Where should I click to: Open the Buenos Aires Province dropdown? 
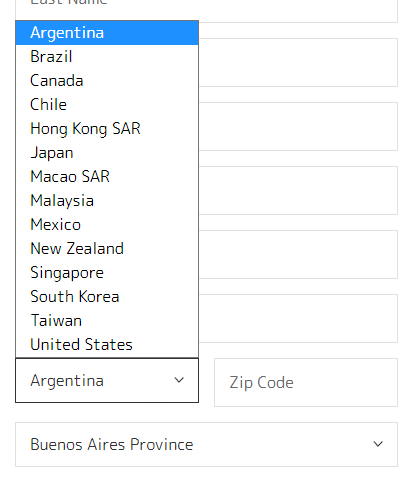(206, 444)
